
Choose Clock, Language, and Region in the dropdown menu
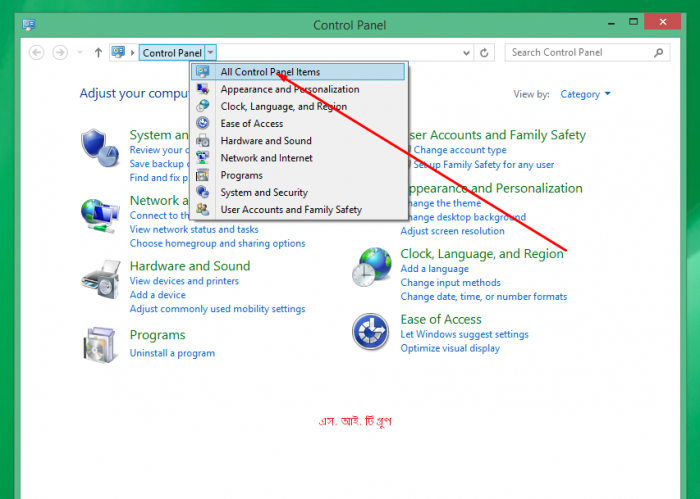pos(298,106)
